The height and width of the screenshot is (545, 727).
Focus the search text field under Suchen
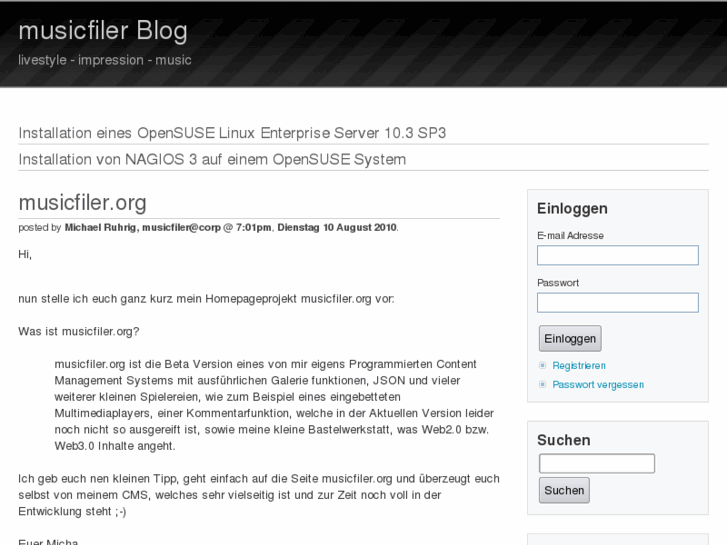(x=597, y=463)
